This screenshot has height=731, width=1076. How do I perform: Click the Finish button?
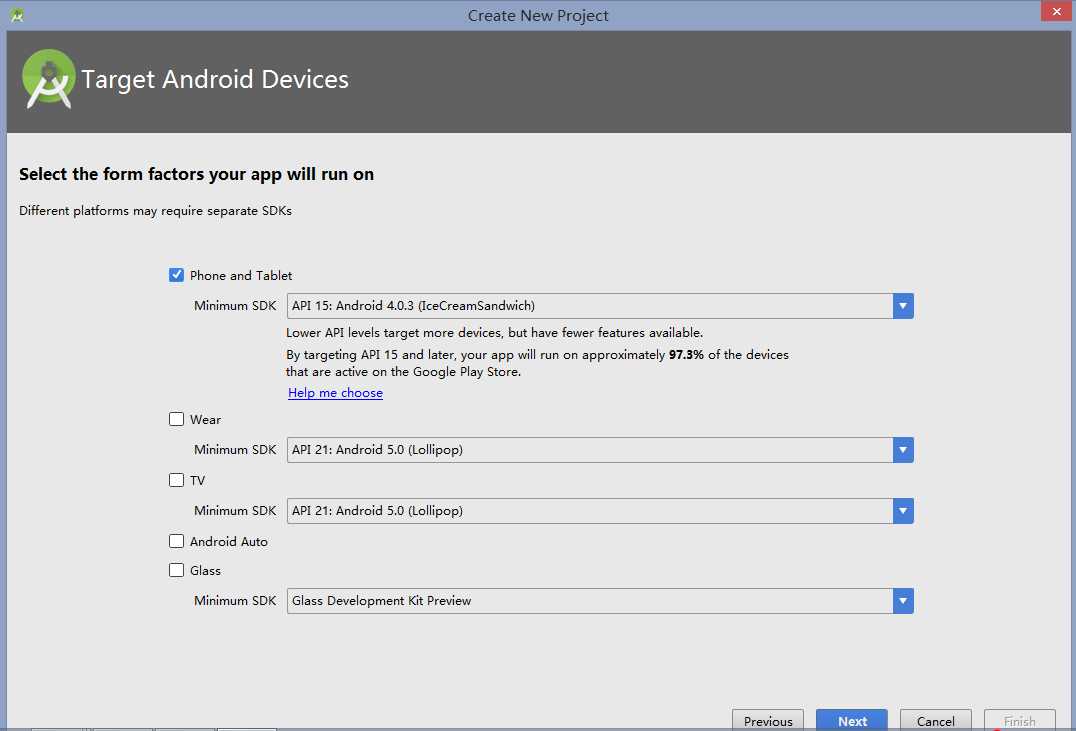click(x=1019, y=721)
